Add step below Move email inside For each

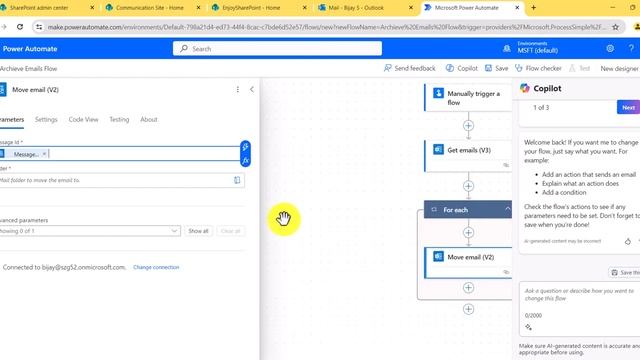468,288
